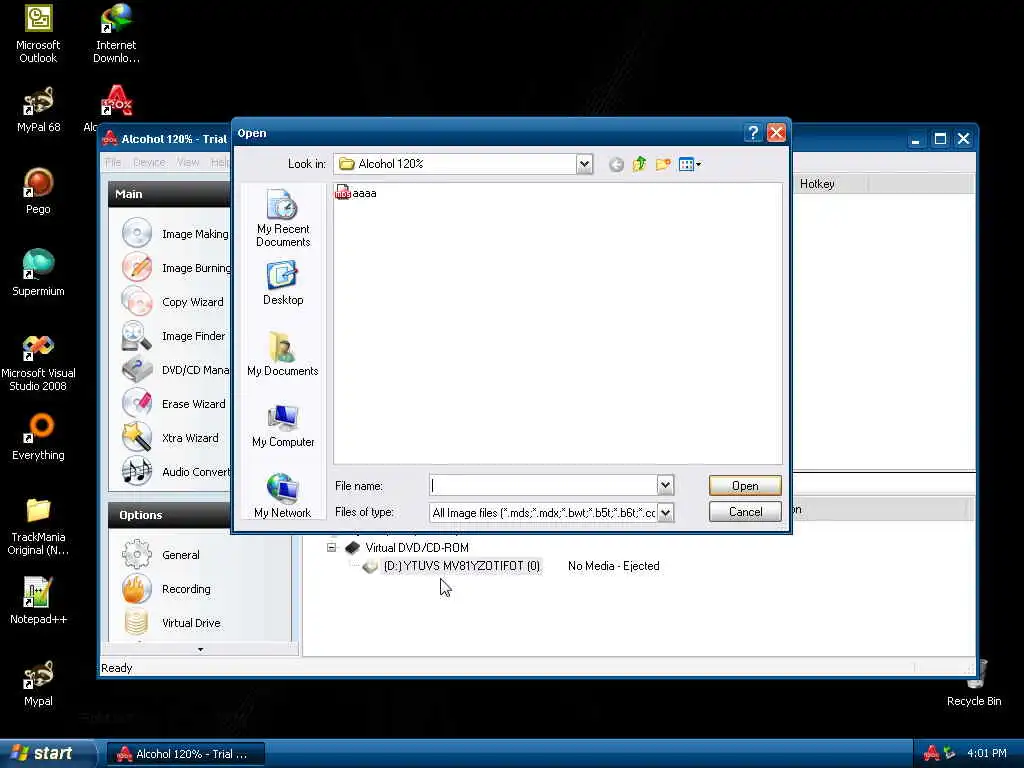1024x768 pixels.
Task: Open the Windows Start menu
Action: coord(46,753)
